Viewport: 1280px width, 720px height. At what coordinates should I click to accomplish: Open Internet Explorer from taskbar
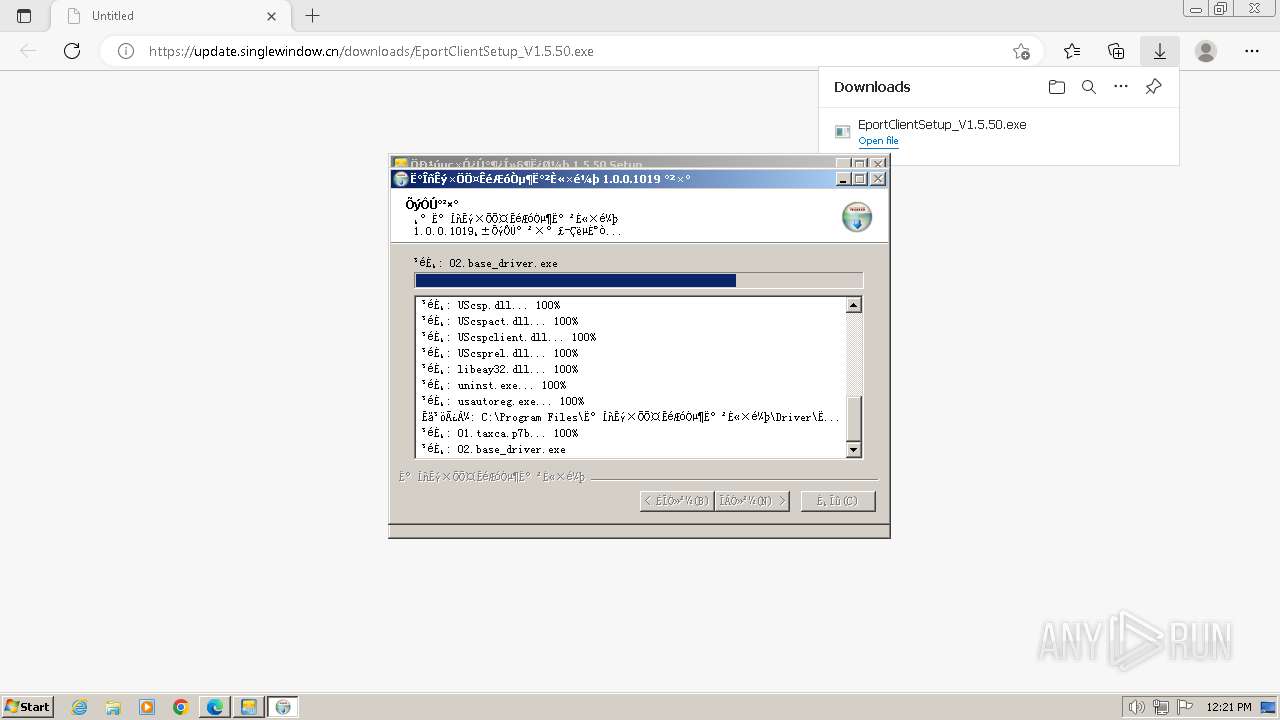[x=79, y=707]
